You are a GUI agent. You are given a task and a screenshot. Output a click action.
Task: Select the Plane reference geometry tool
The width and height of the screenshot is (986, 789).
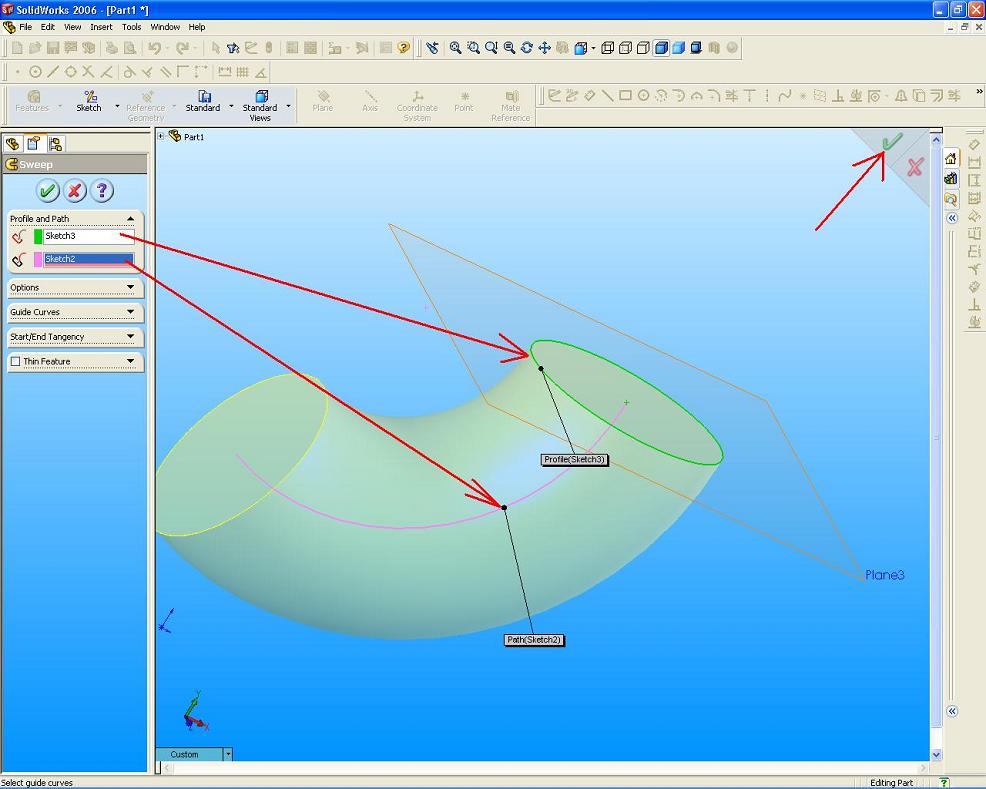point(322,97)
